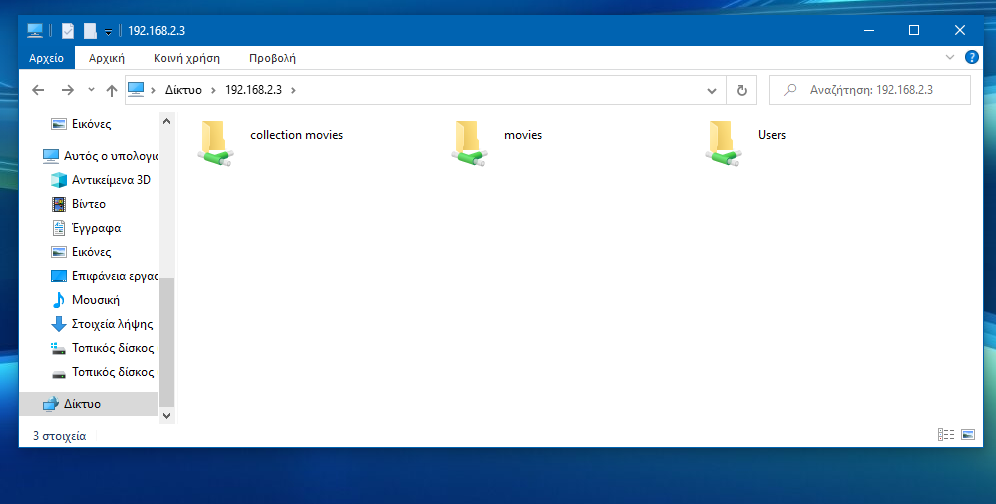Refresh the current folder view
The height and width of the screenshot is (504, 996).
(741, 90)
